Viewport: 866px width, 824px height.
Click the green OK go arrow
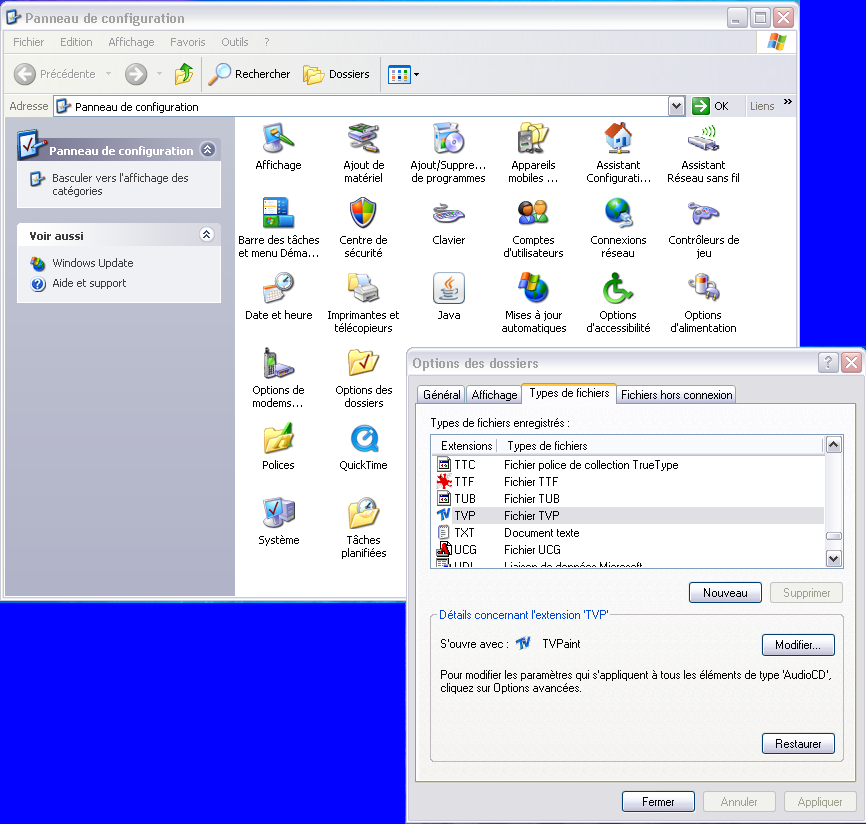[701, 106]
